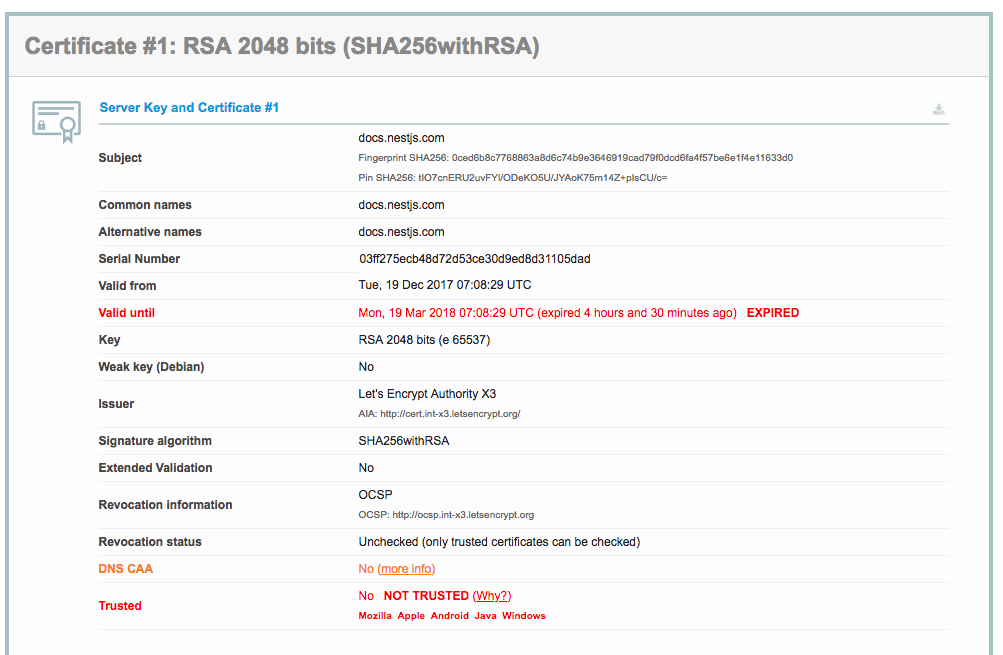
Task: Click the 'Subject' row label
Action: pyautogui.click(x=120, y=157)
